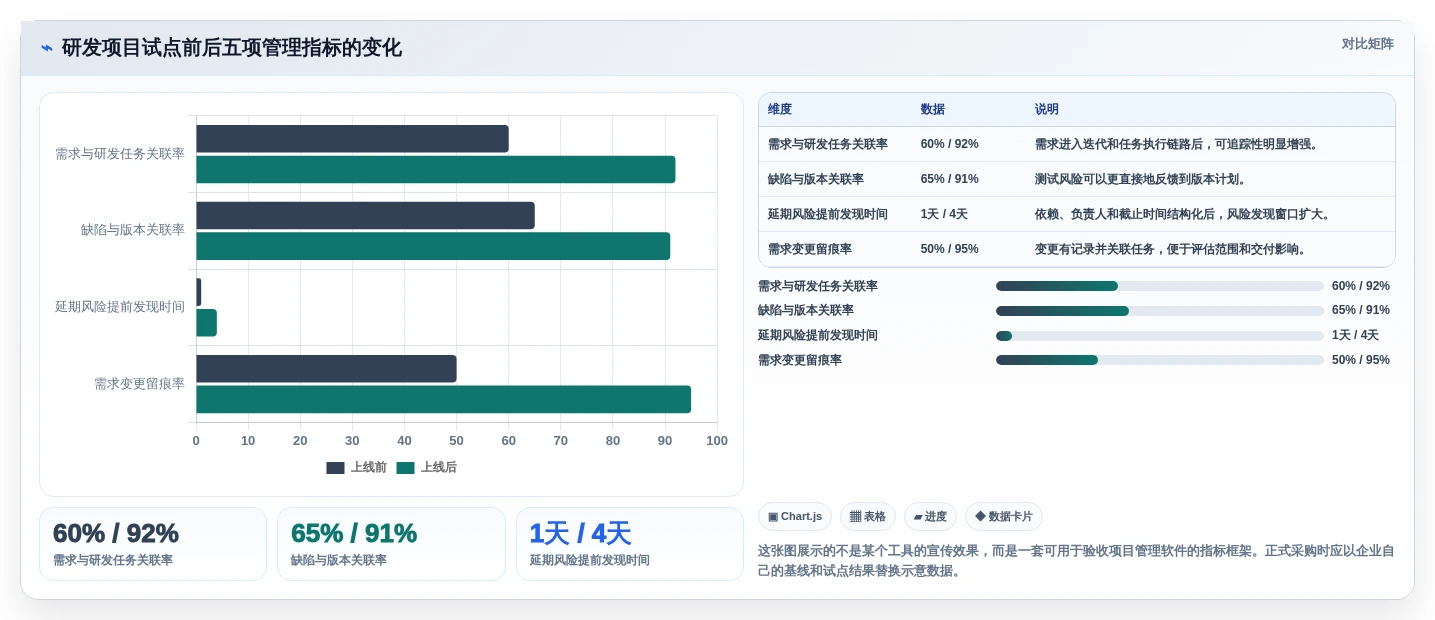Click progress bar for 缺陷与版本关联率
This screenshot has width=1435, height=620.
click(x=1160, y=311)
